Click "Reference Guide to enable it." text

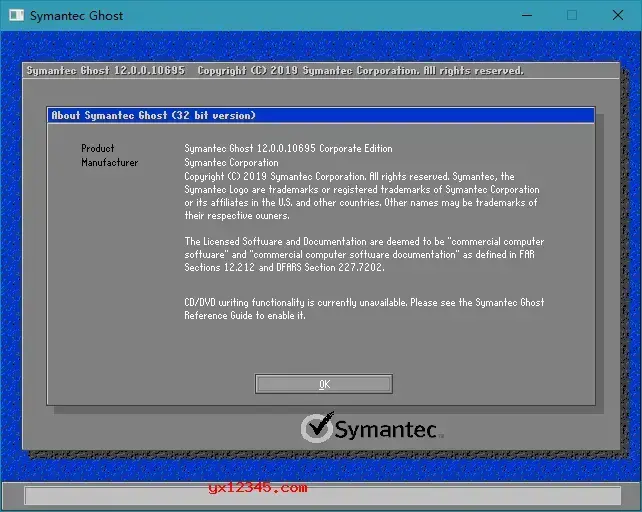click(245, 316)
